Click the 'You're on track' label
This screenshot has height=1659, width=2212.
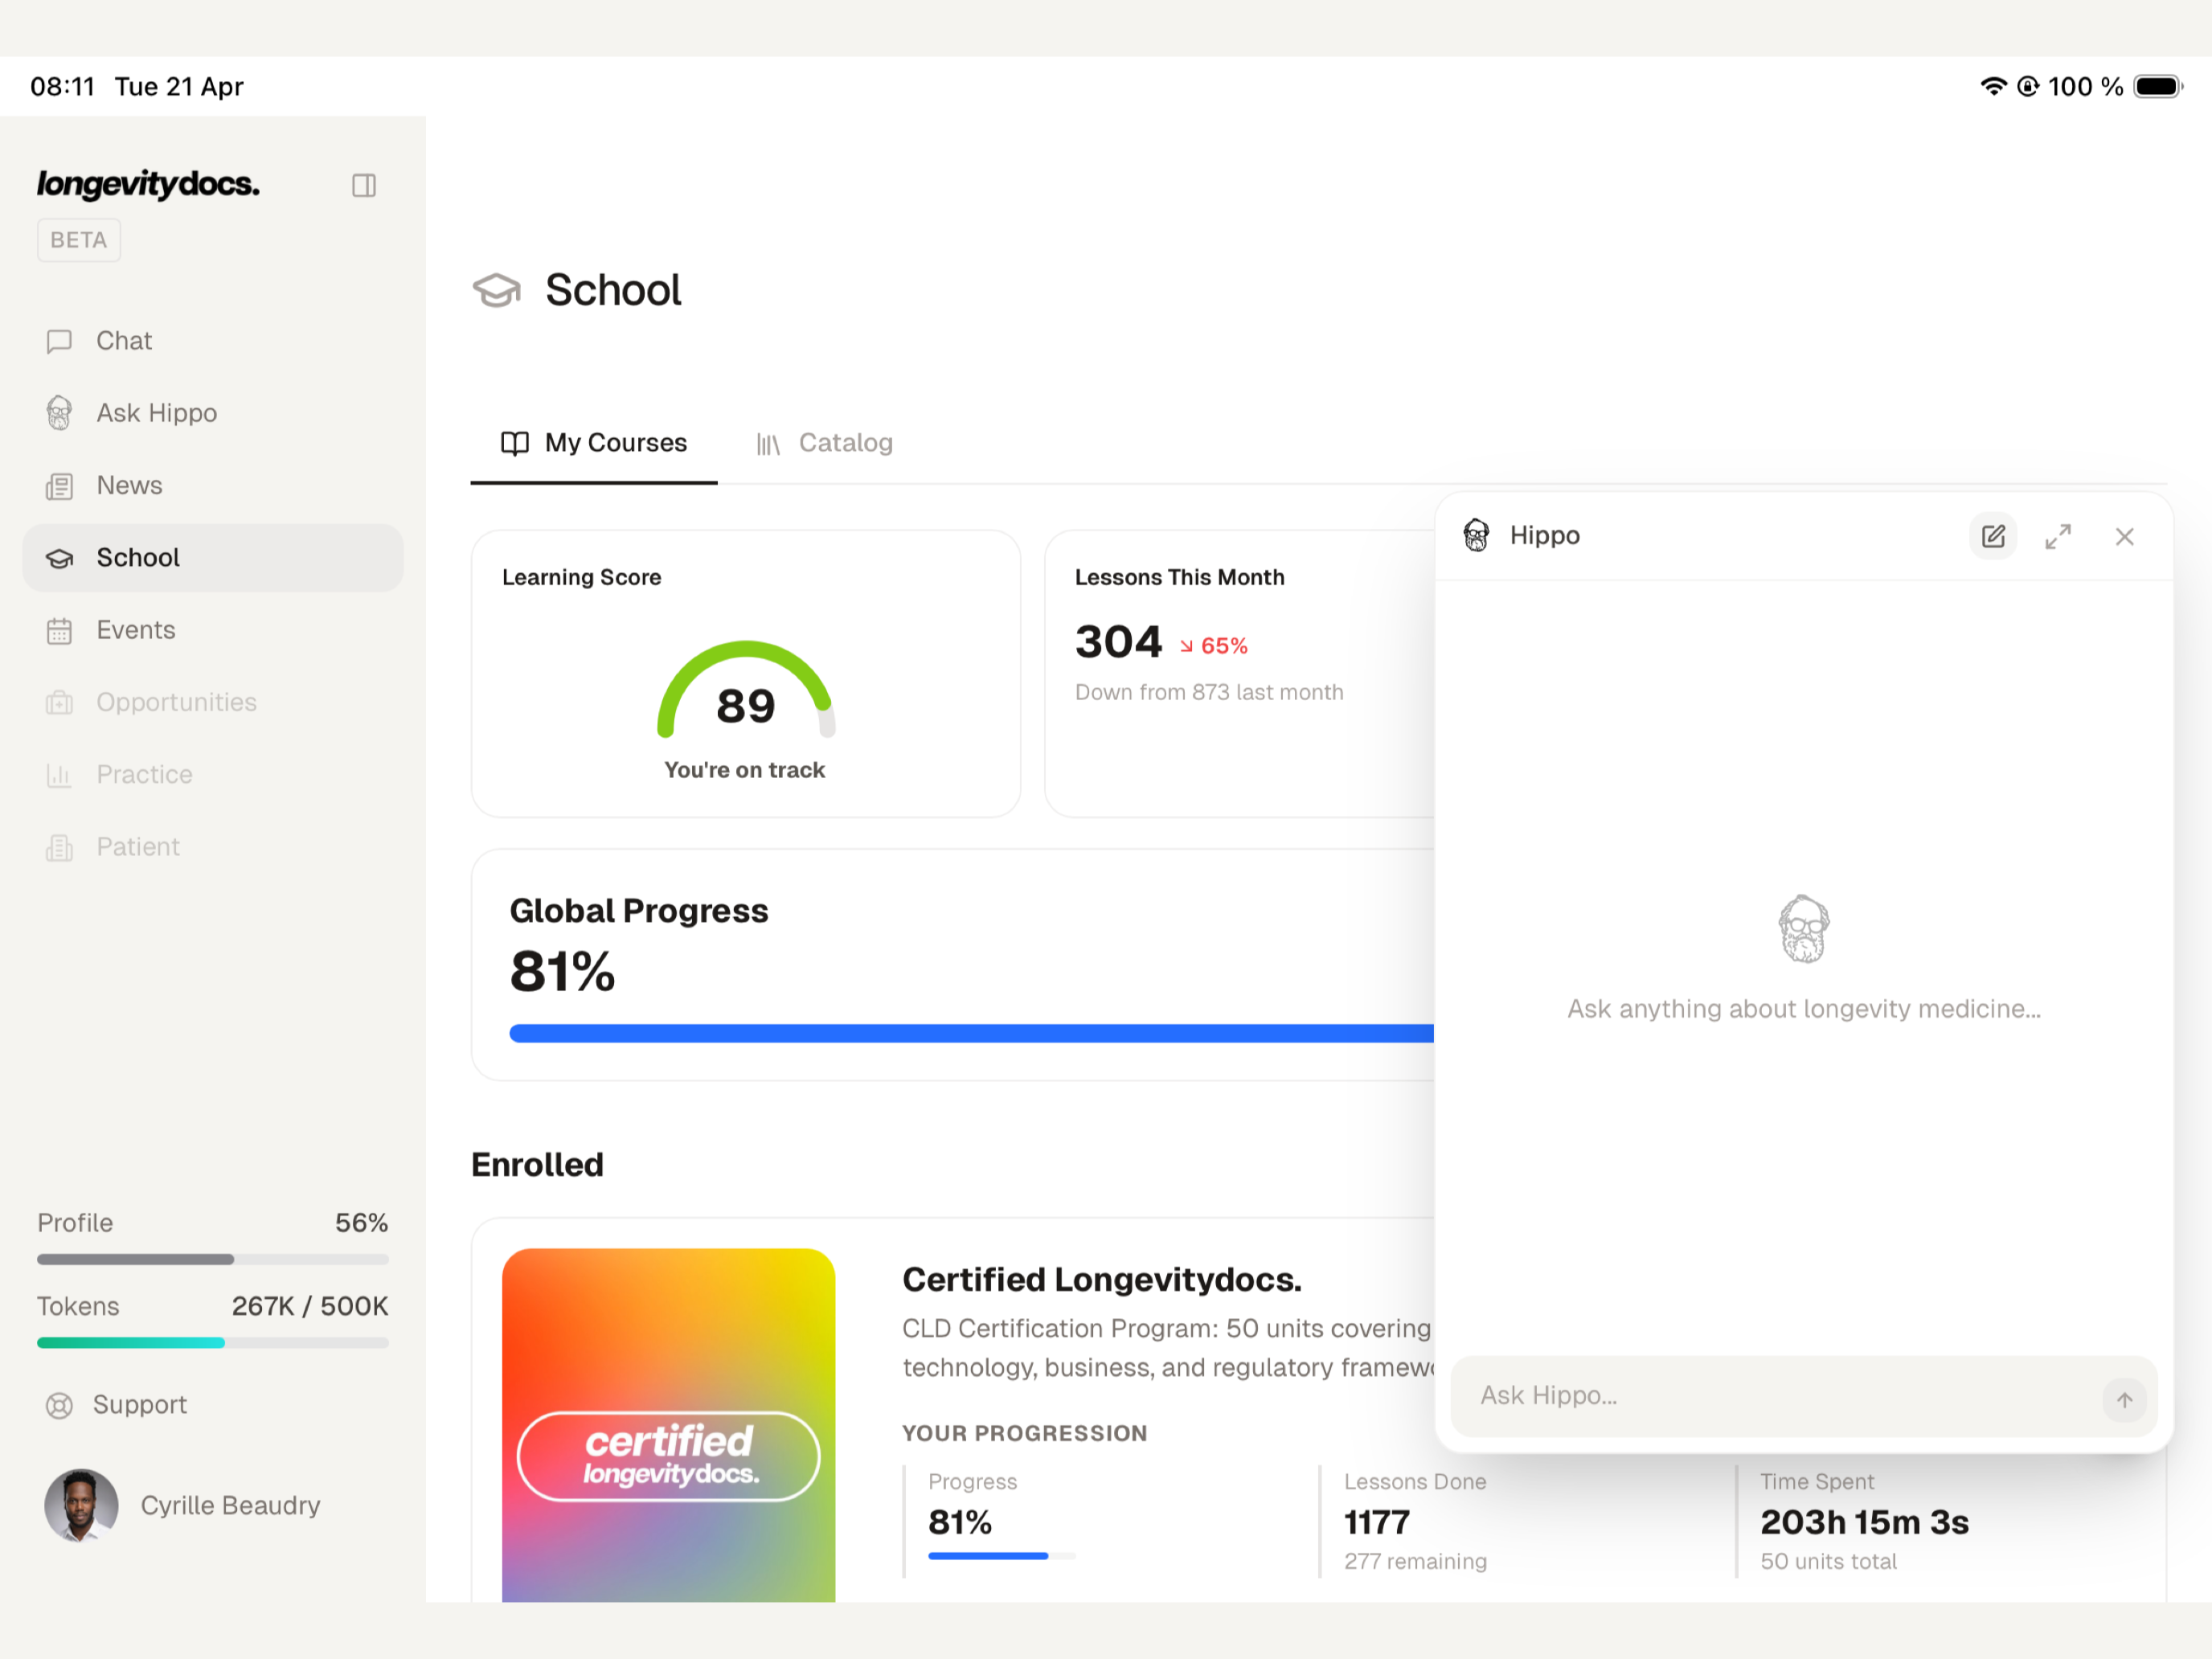click(744, 770)
